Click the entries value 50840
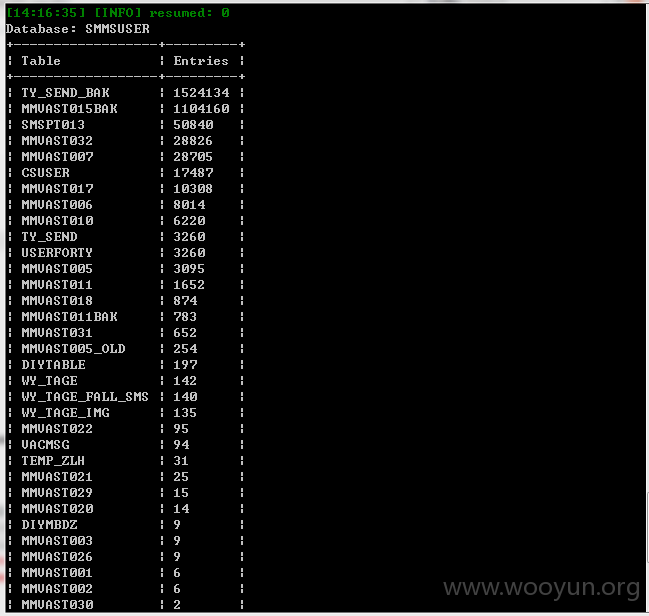 pyautogui.click(x=193, y=125)
